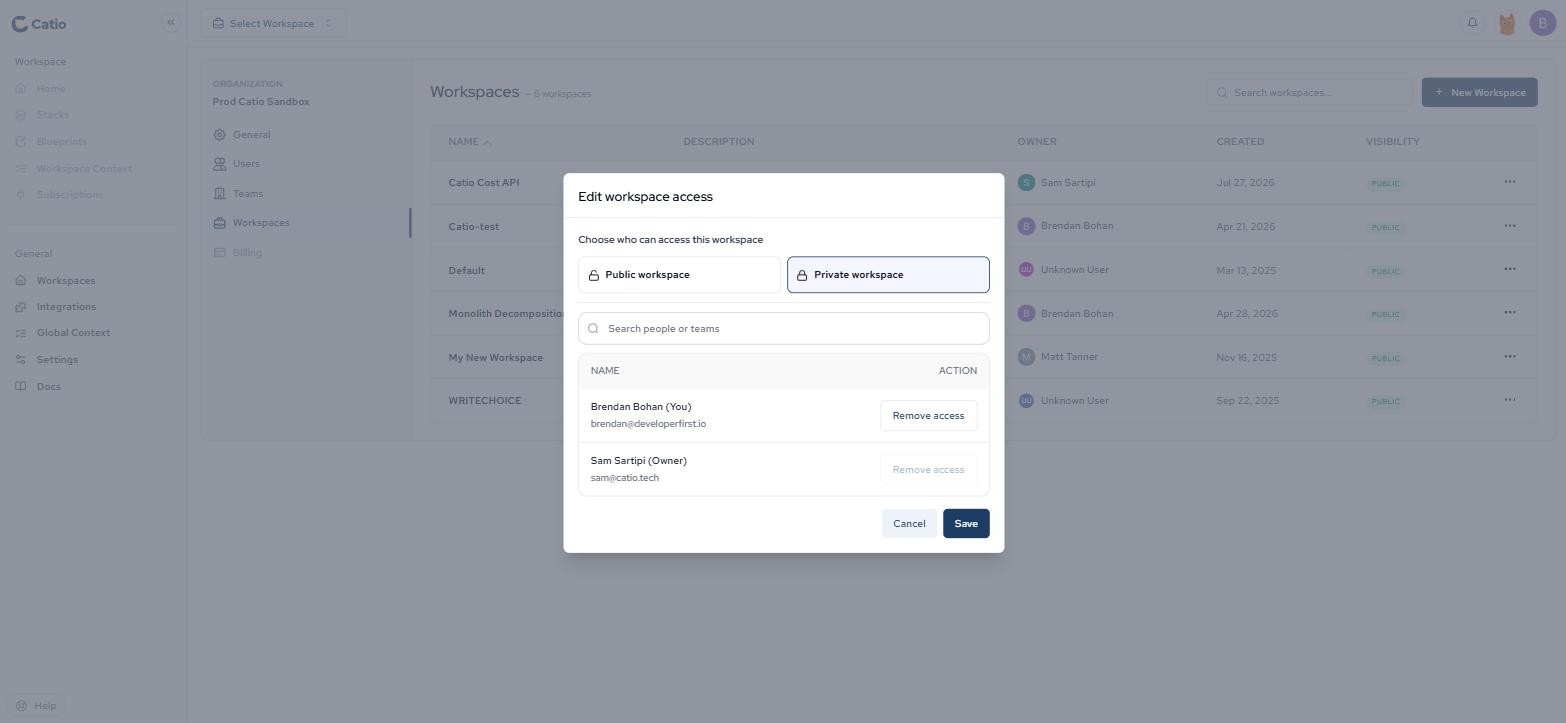Open the Help icon at the bottom left
Image resolution: width=1566 pixels, height=723 pixels.
(20, 706)
